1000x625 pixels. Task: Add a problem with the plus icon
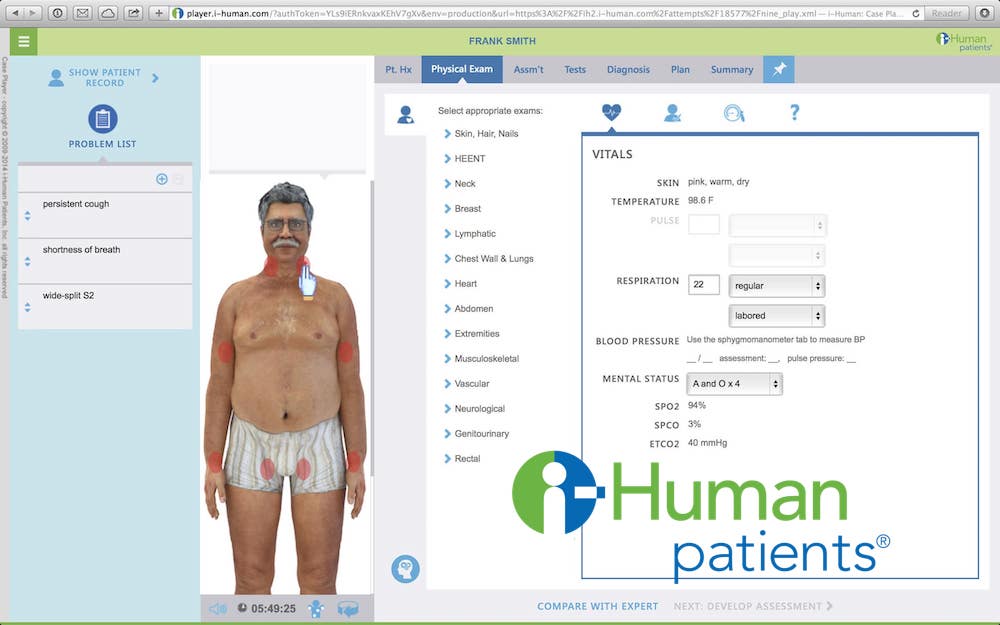click(x=162, y=179)
